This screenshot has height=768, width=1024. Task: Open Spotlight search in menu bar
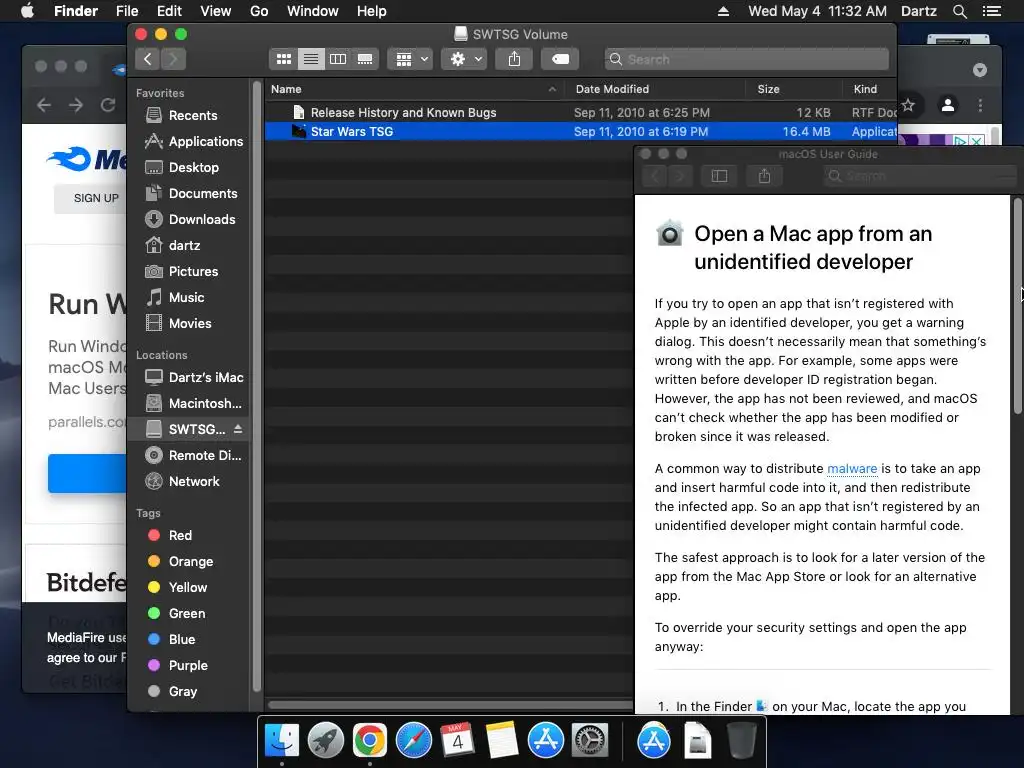pyautogui.click(x=959, y=11)
